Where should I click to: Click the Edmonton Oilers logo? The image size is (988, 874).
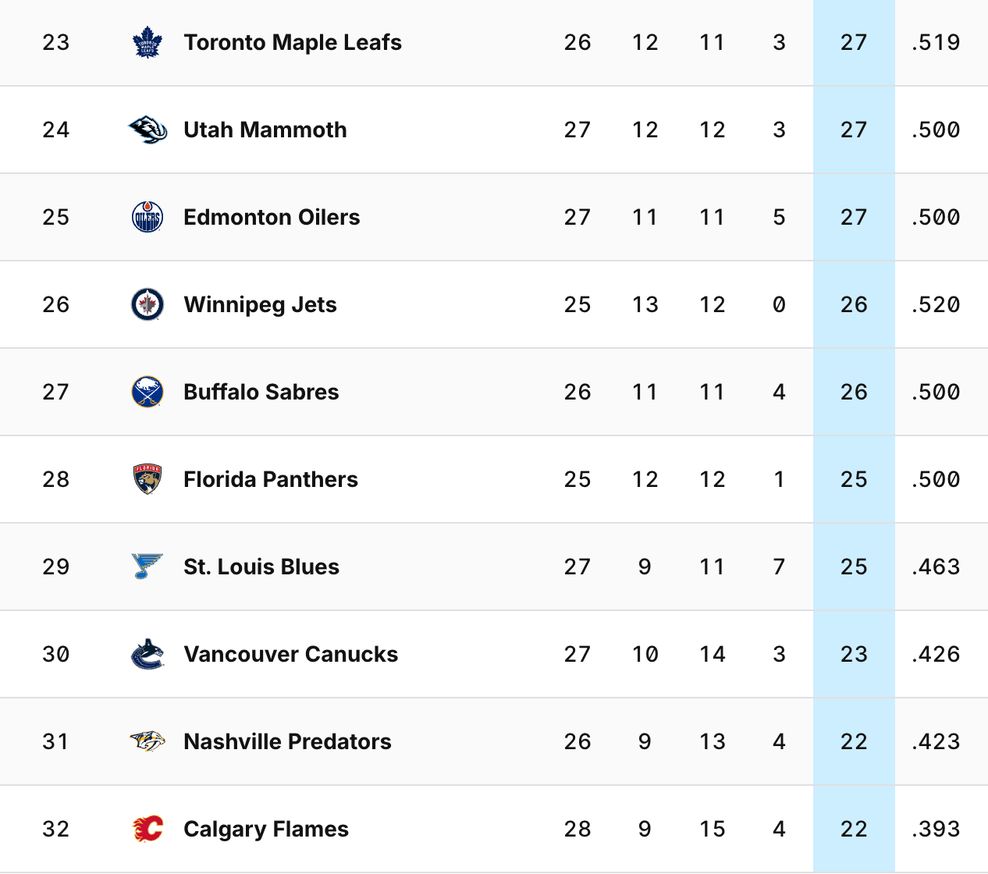pyautogui.click(x=148, y=217)
